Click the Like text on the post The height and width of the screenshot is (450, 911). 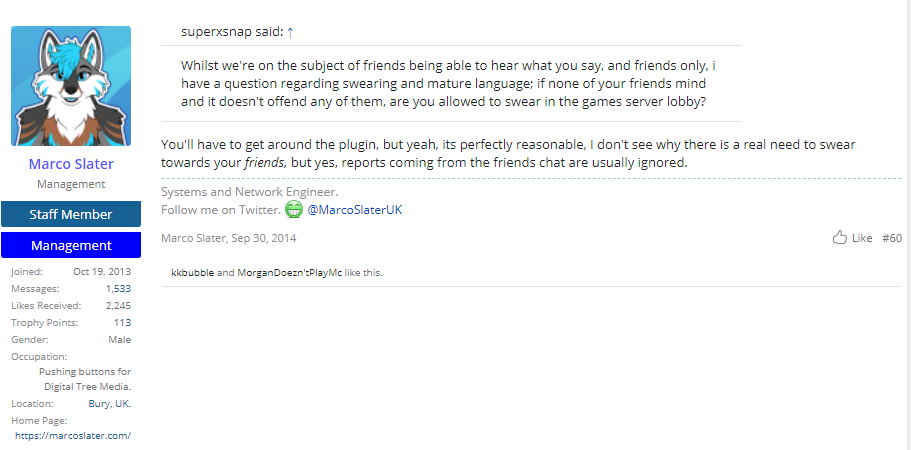coord(862,237)
